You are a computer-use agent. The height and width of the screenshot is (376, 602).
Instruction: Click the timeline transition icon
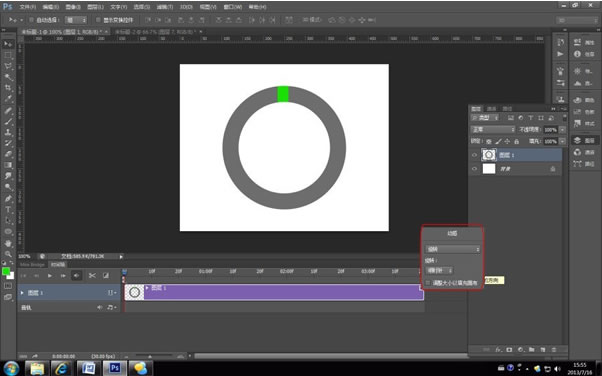coord(106,276)
